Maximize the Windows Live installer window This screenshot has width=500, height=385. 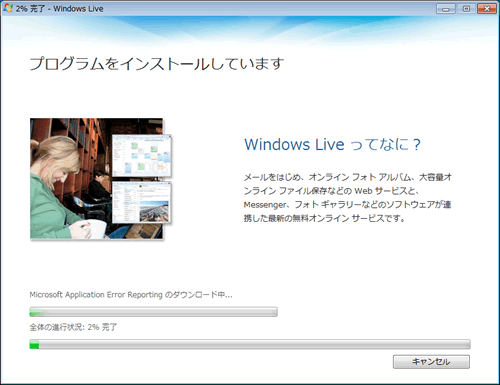[466, 9]
